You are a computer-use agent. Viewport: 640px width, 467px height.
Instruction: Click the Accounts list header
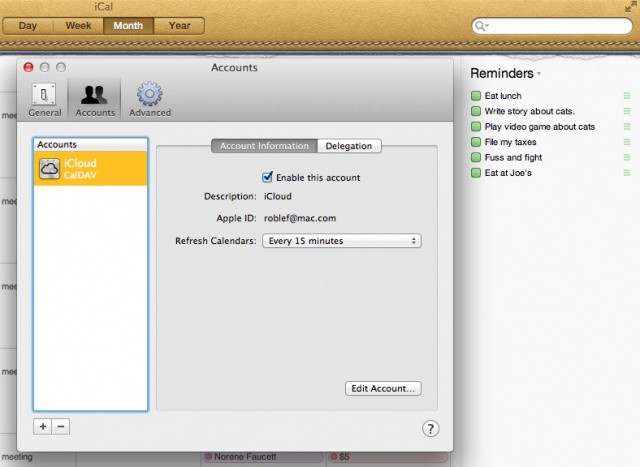coord(90,145)
